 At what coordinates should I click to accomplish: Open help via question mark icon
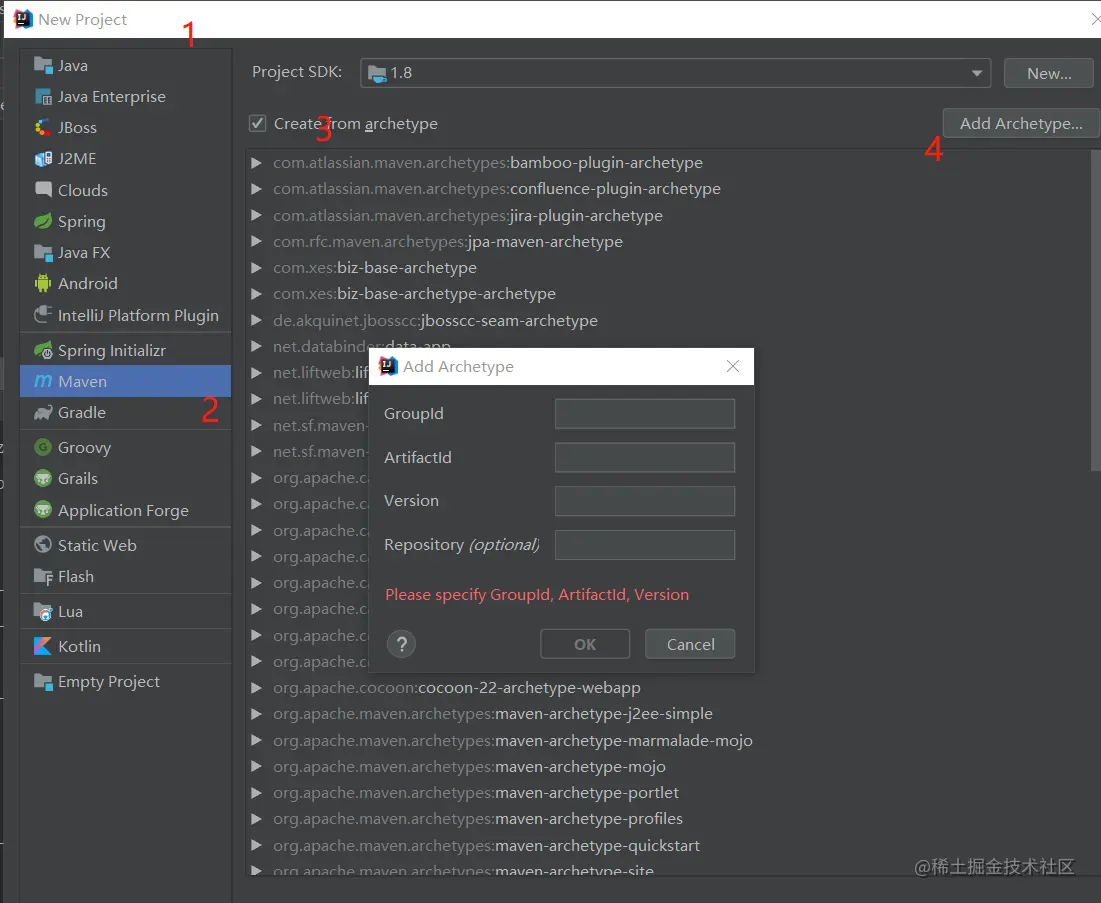point(402,644)
